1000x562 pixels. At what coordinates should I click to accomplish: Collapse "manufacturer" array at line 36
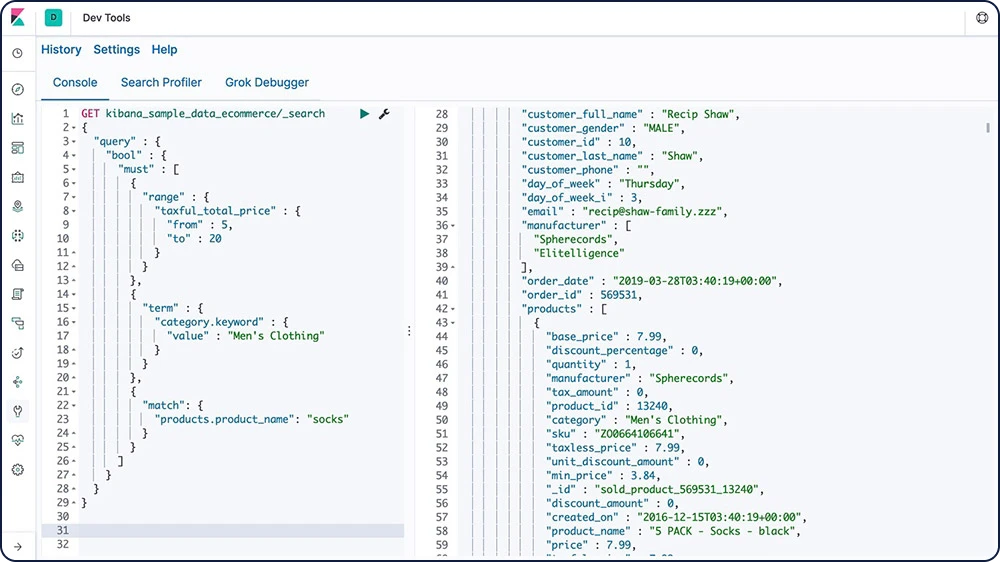pos(453,226)
